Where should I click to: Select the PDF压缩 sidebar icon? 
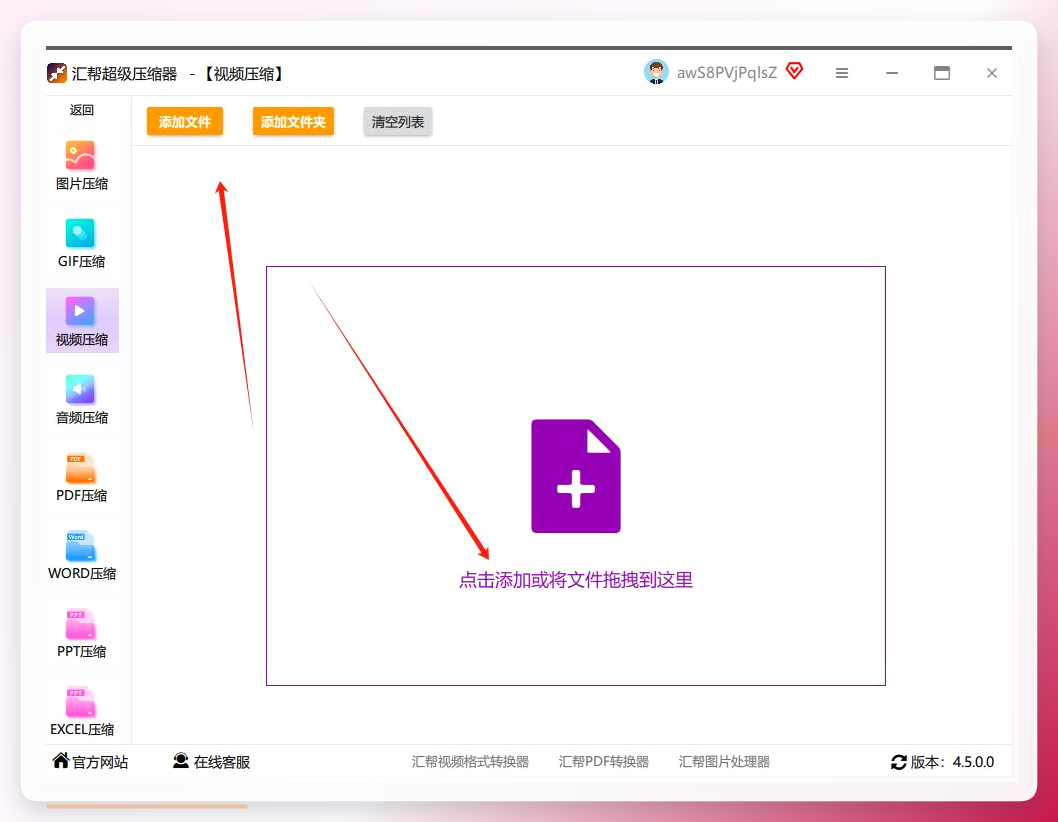pyautogui.click(x=80, y=468)
